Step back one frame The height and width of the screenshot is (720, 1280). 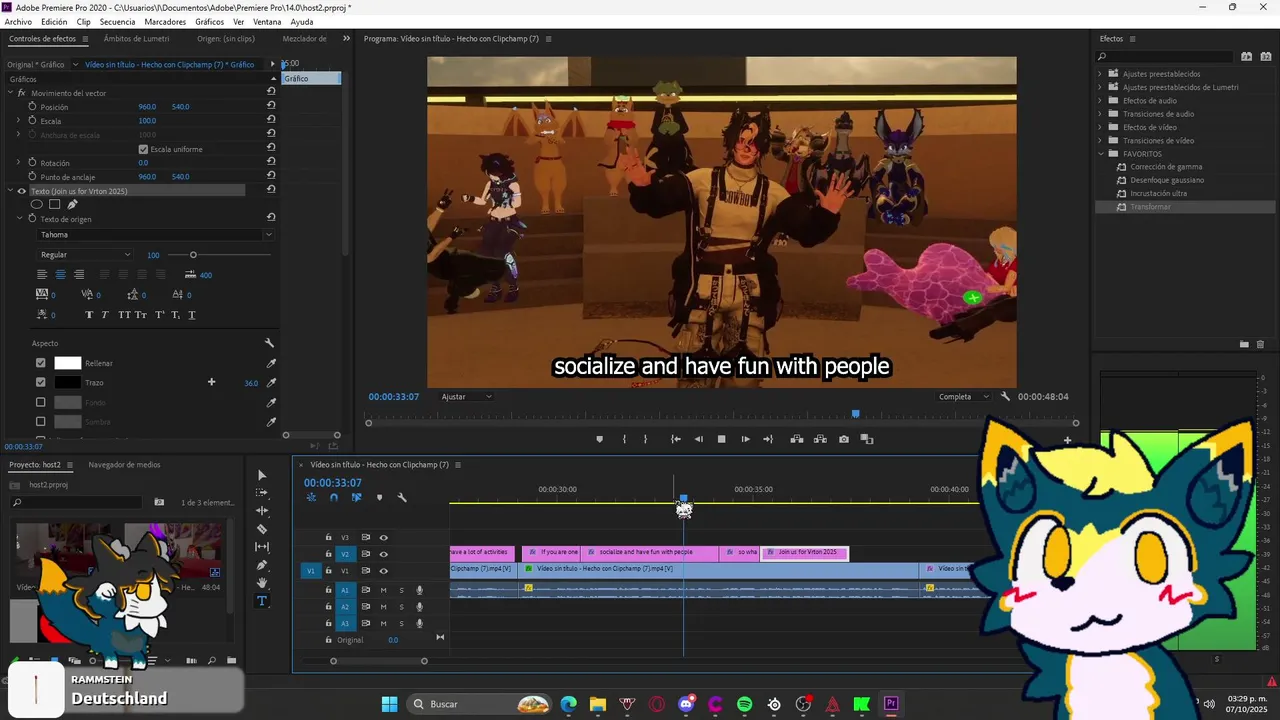point(698,439)
